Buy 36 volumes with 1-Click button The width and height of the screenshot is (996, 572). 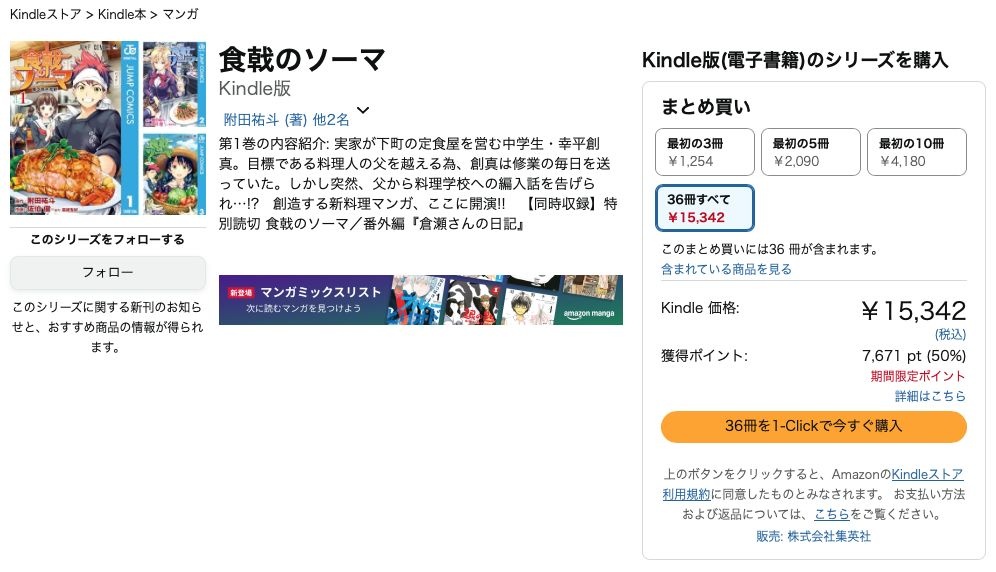click(813, 426)
